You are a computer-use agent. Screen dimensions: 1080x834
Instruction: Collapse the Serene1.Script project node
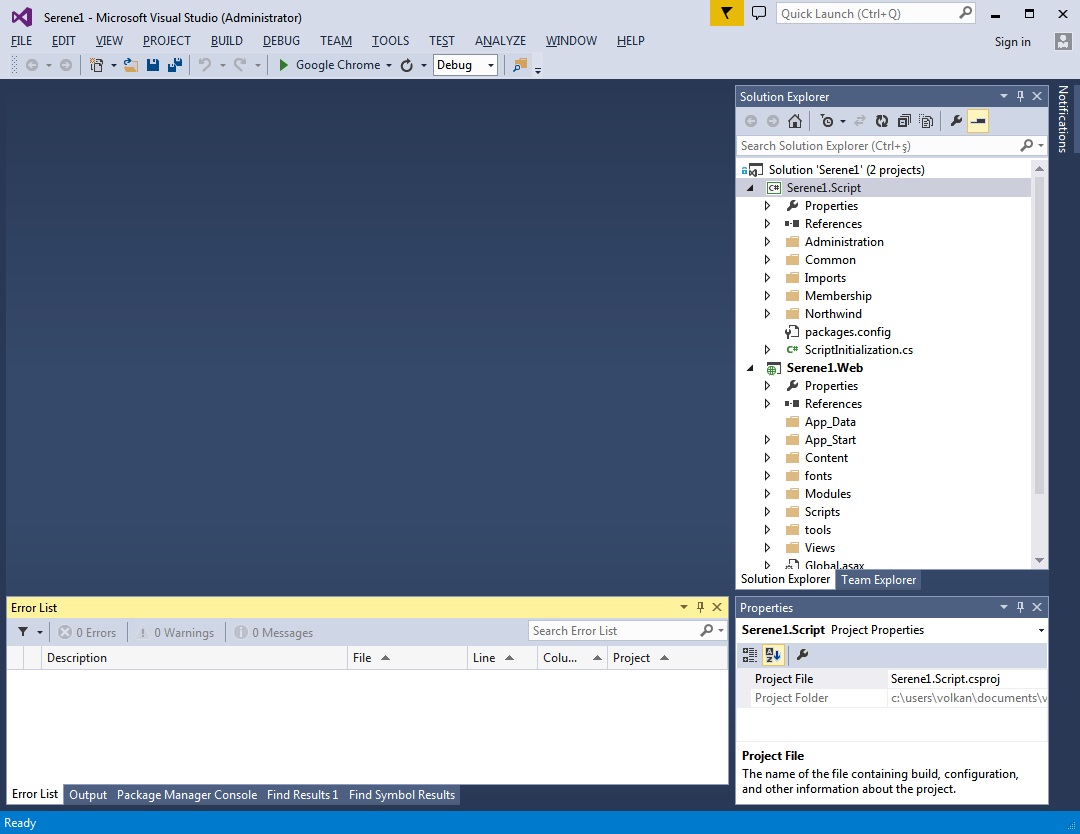(x=750, y=188)
